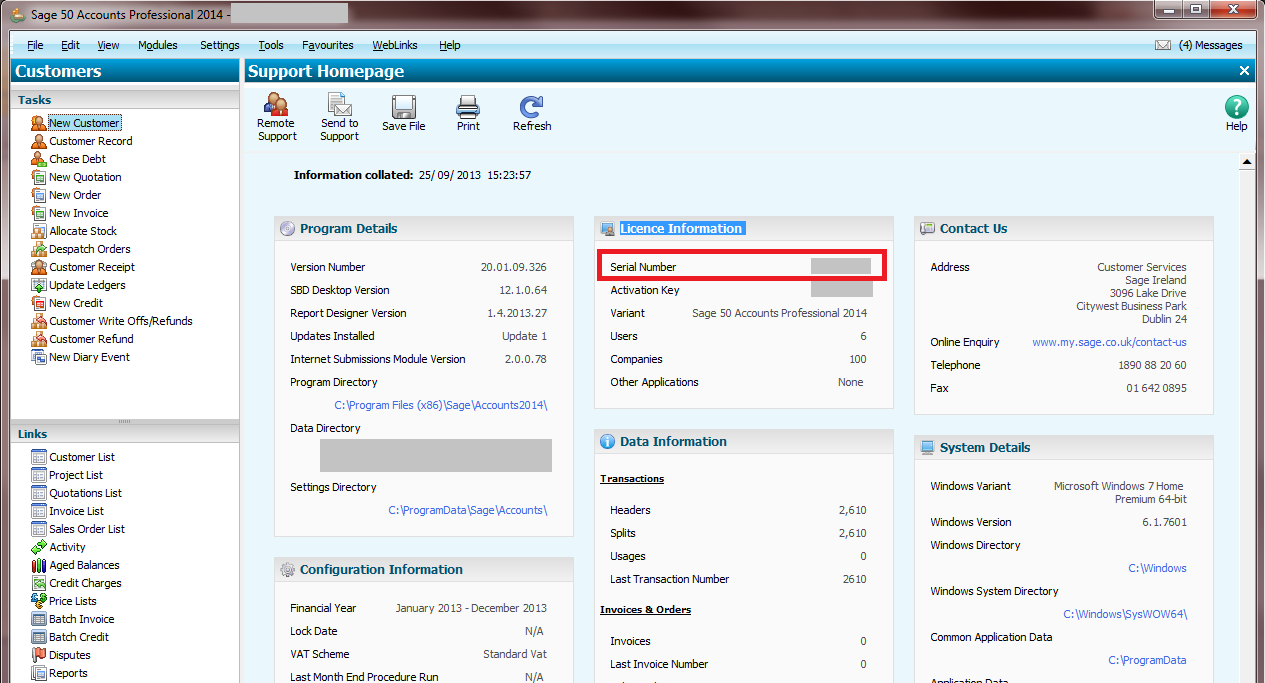Click the telephone number 1890 88 20 60
1265x683 pixels.
coord(1153,365)
